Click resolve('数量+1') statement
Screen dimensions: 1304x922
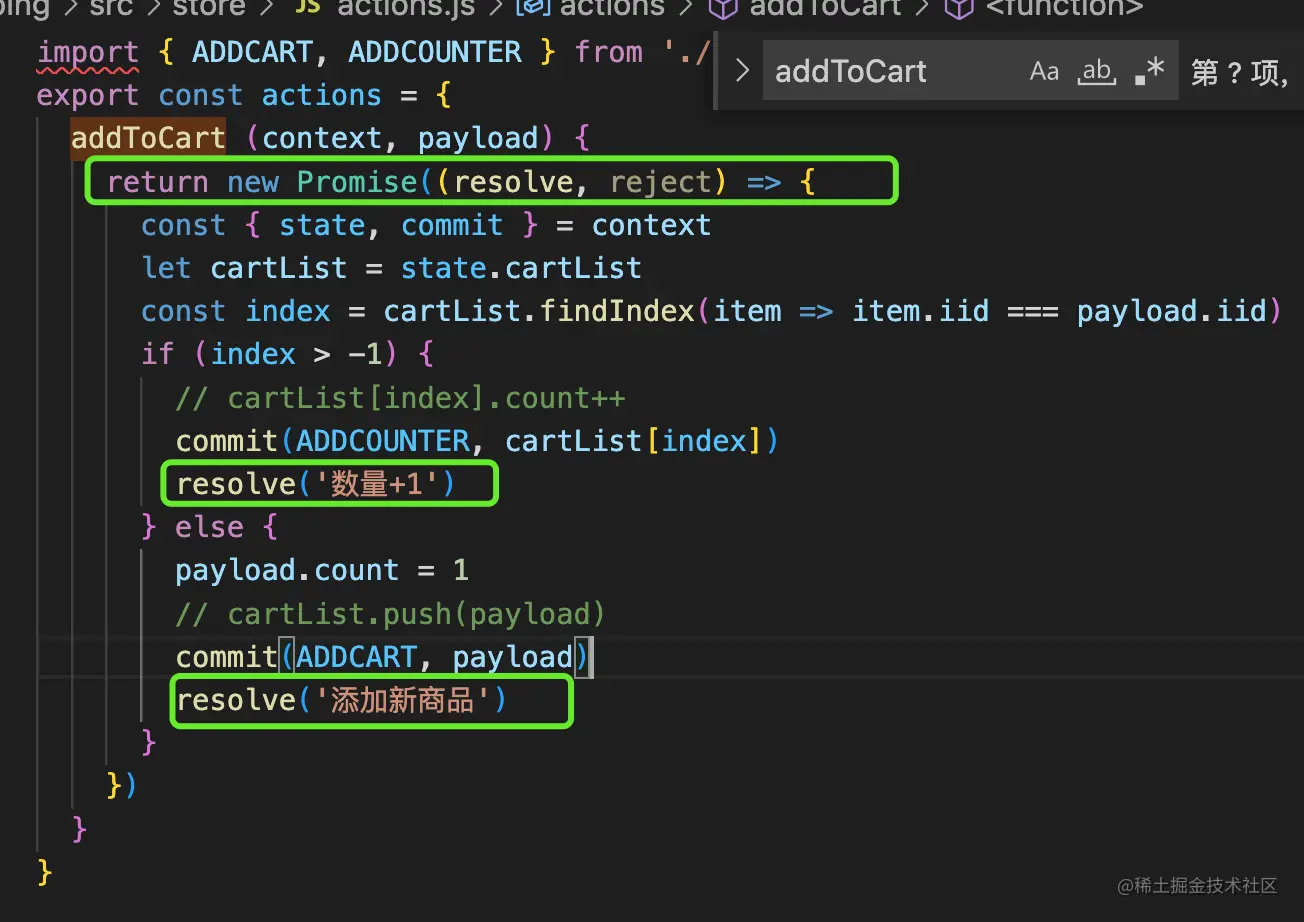(316, 484)
